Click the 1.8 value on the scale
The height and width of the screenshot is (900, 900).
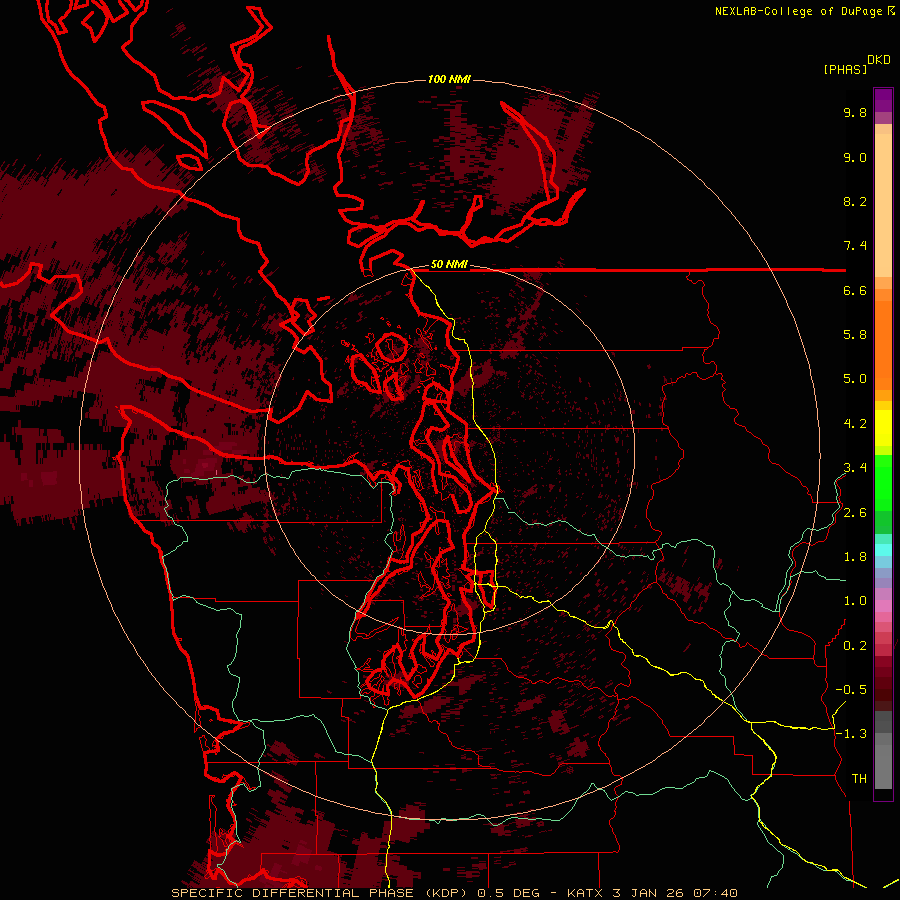click(x=855, y=557)
